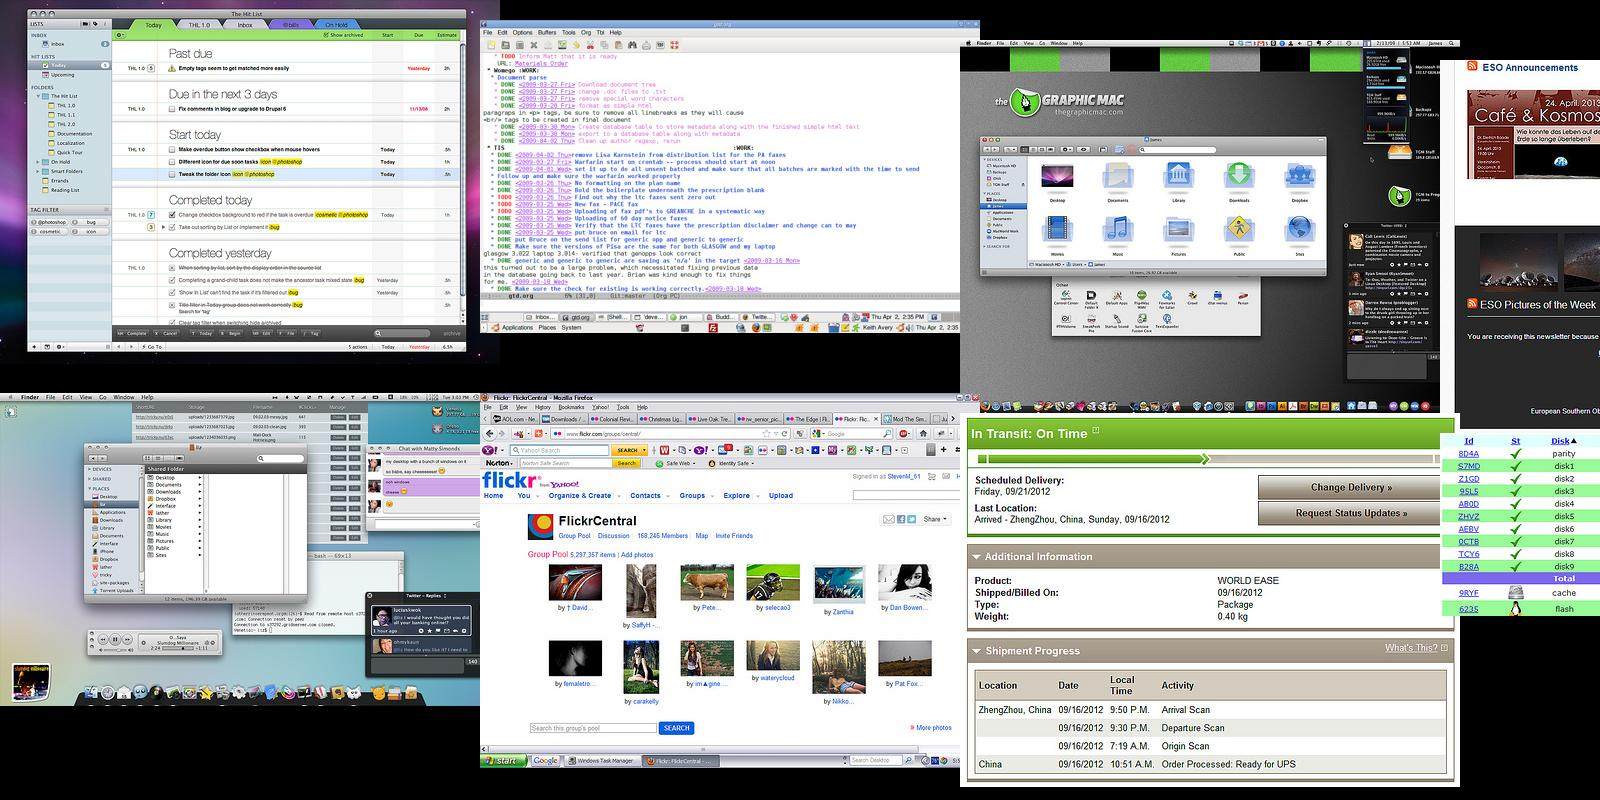Click the In Transit delivery progress bar

click(x=1208, y=459)
